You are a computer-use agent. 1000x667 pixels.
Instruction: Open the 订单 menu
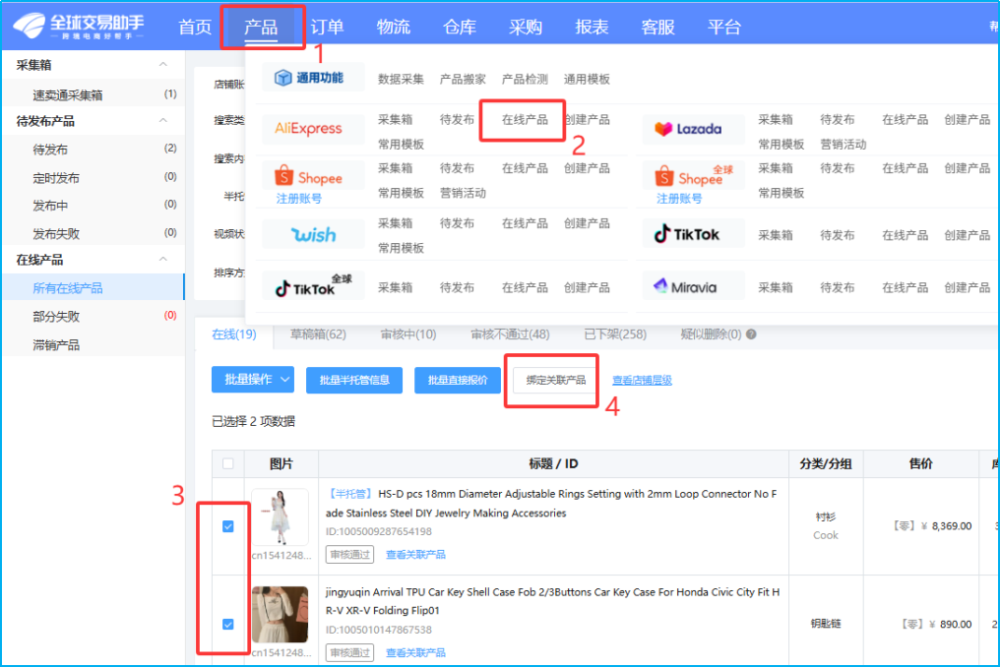pos(328,26)
